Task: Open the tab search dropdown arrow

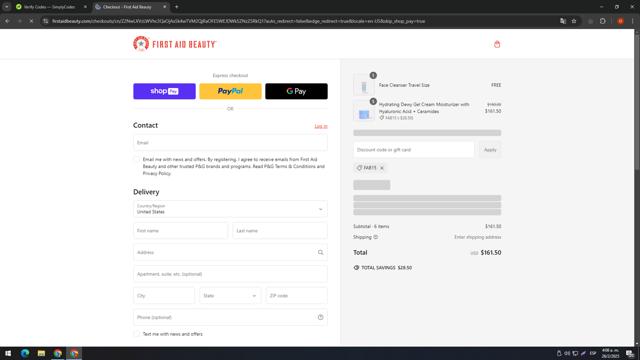Action: 7,7
